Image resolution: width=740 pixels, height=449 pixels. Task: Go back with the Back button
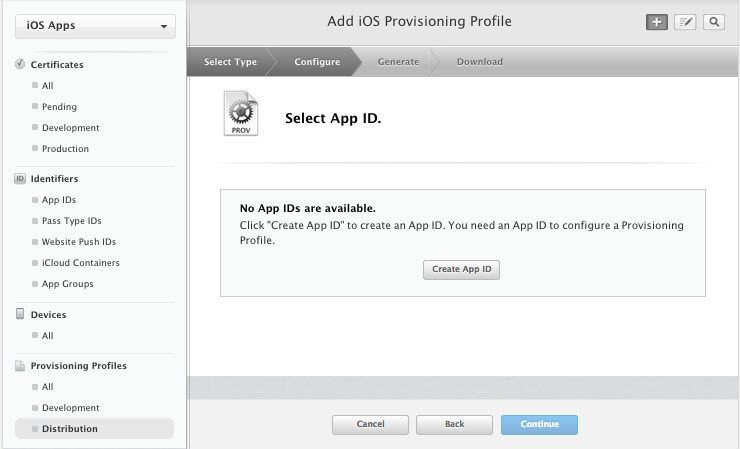click(x=454, y=424)
